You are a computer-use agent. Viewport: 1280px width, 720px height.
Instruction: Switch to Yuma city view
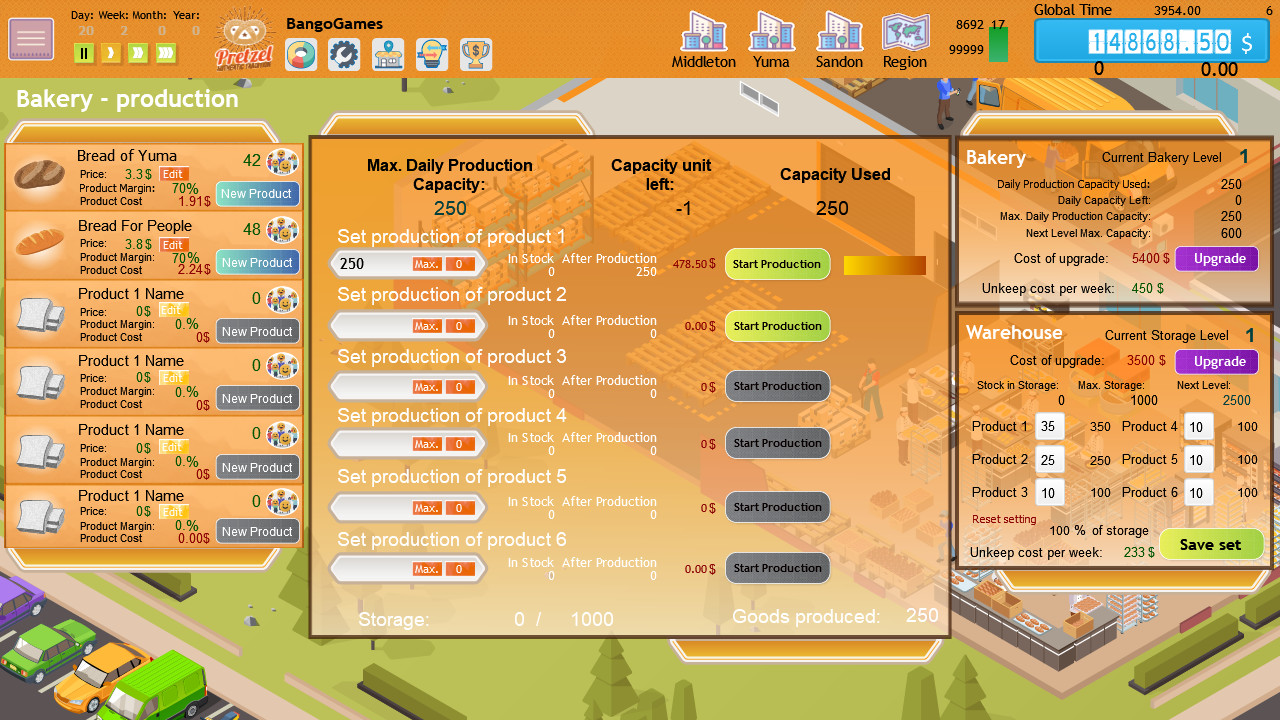[771, 40]
